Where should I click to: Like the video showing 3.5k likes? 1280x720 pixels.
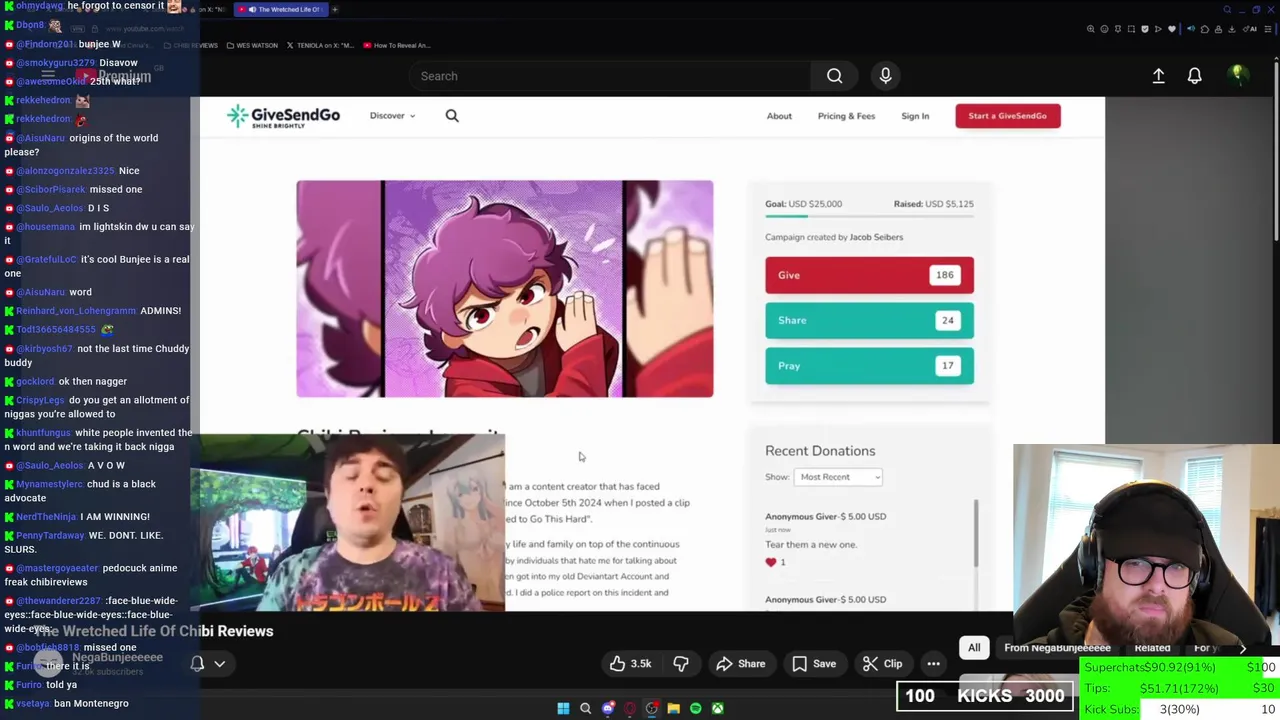coord(630,664)
